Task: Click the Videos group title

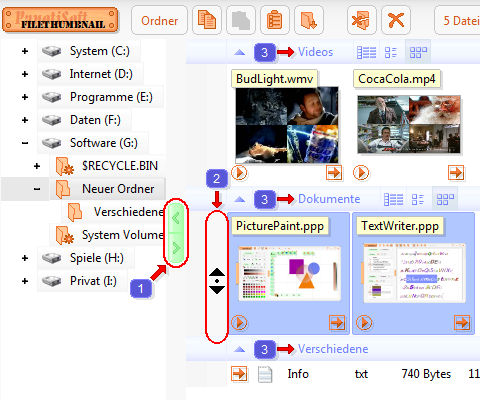Action: click(315, 52)
